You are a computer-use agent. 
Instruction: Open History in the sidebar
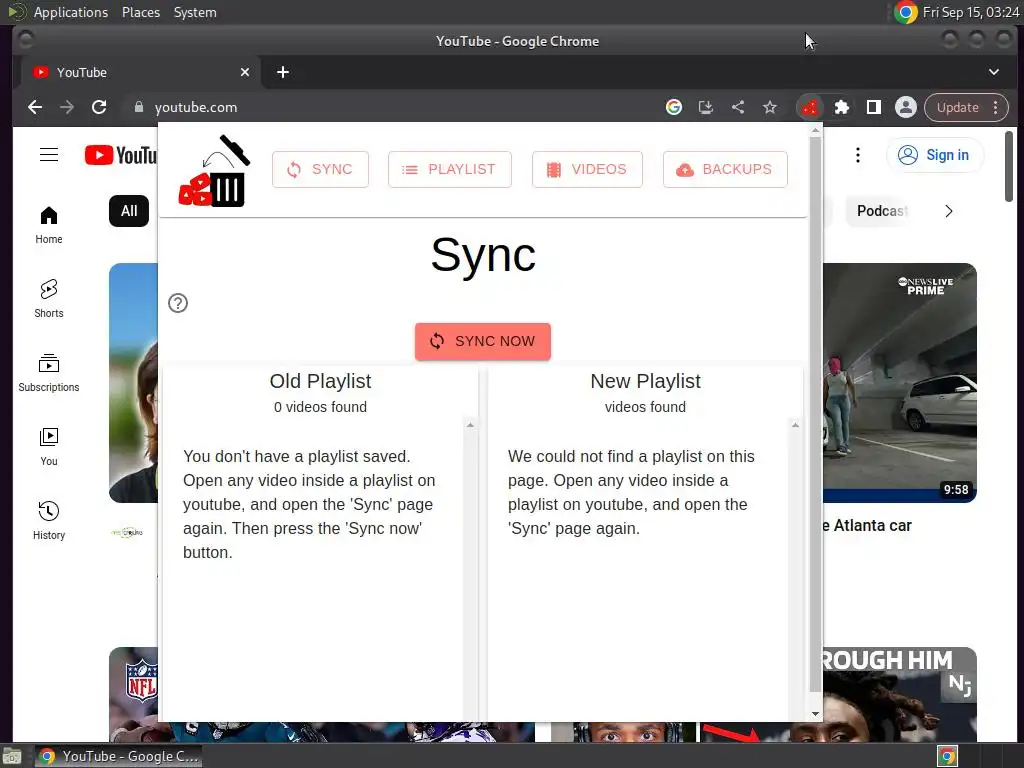click(x=49, y=520)
